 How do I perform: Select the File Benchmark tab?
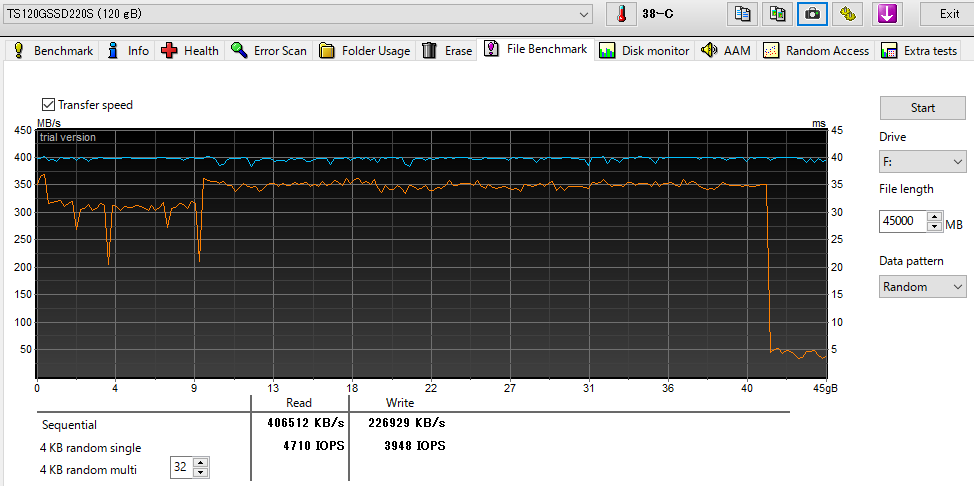536,49
